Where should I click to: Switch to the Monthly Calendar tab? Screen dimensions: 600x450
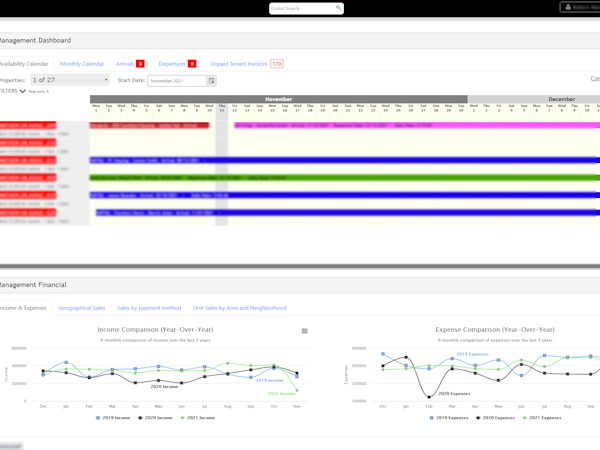click(x=82, y=64)
